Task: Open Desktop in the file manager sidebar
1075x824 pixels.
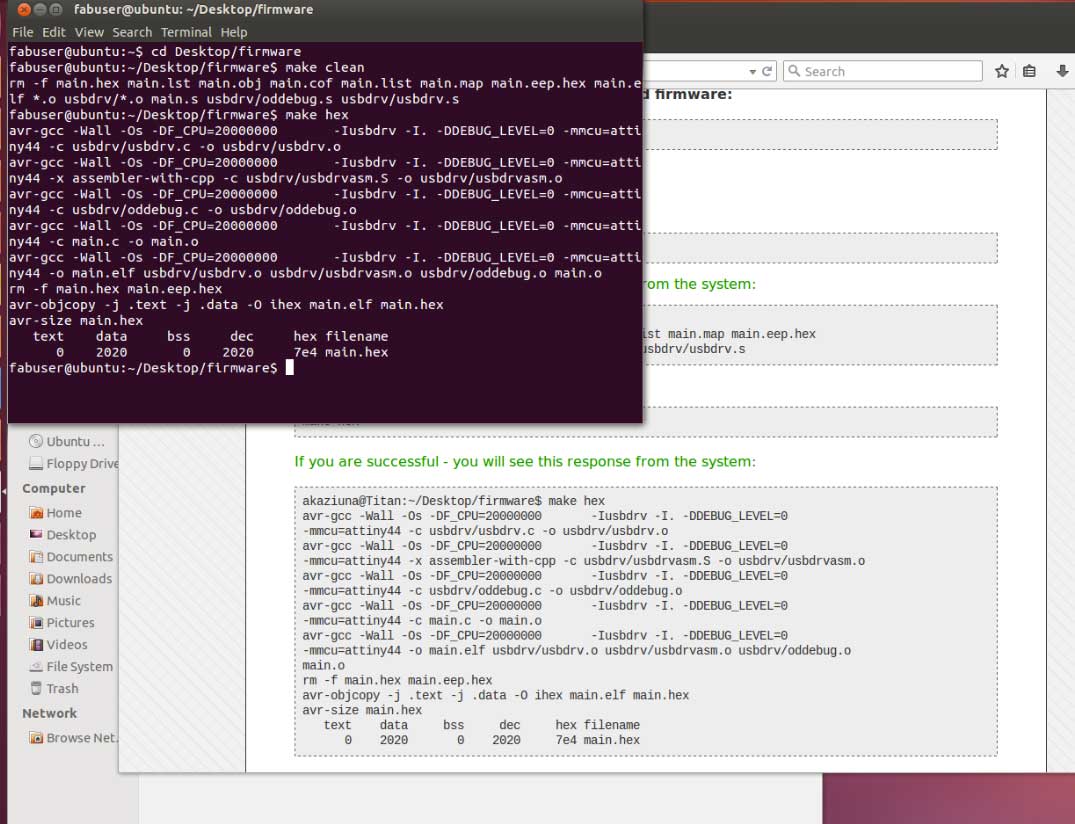Action: [62, 535]
